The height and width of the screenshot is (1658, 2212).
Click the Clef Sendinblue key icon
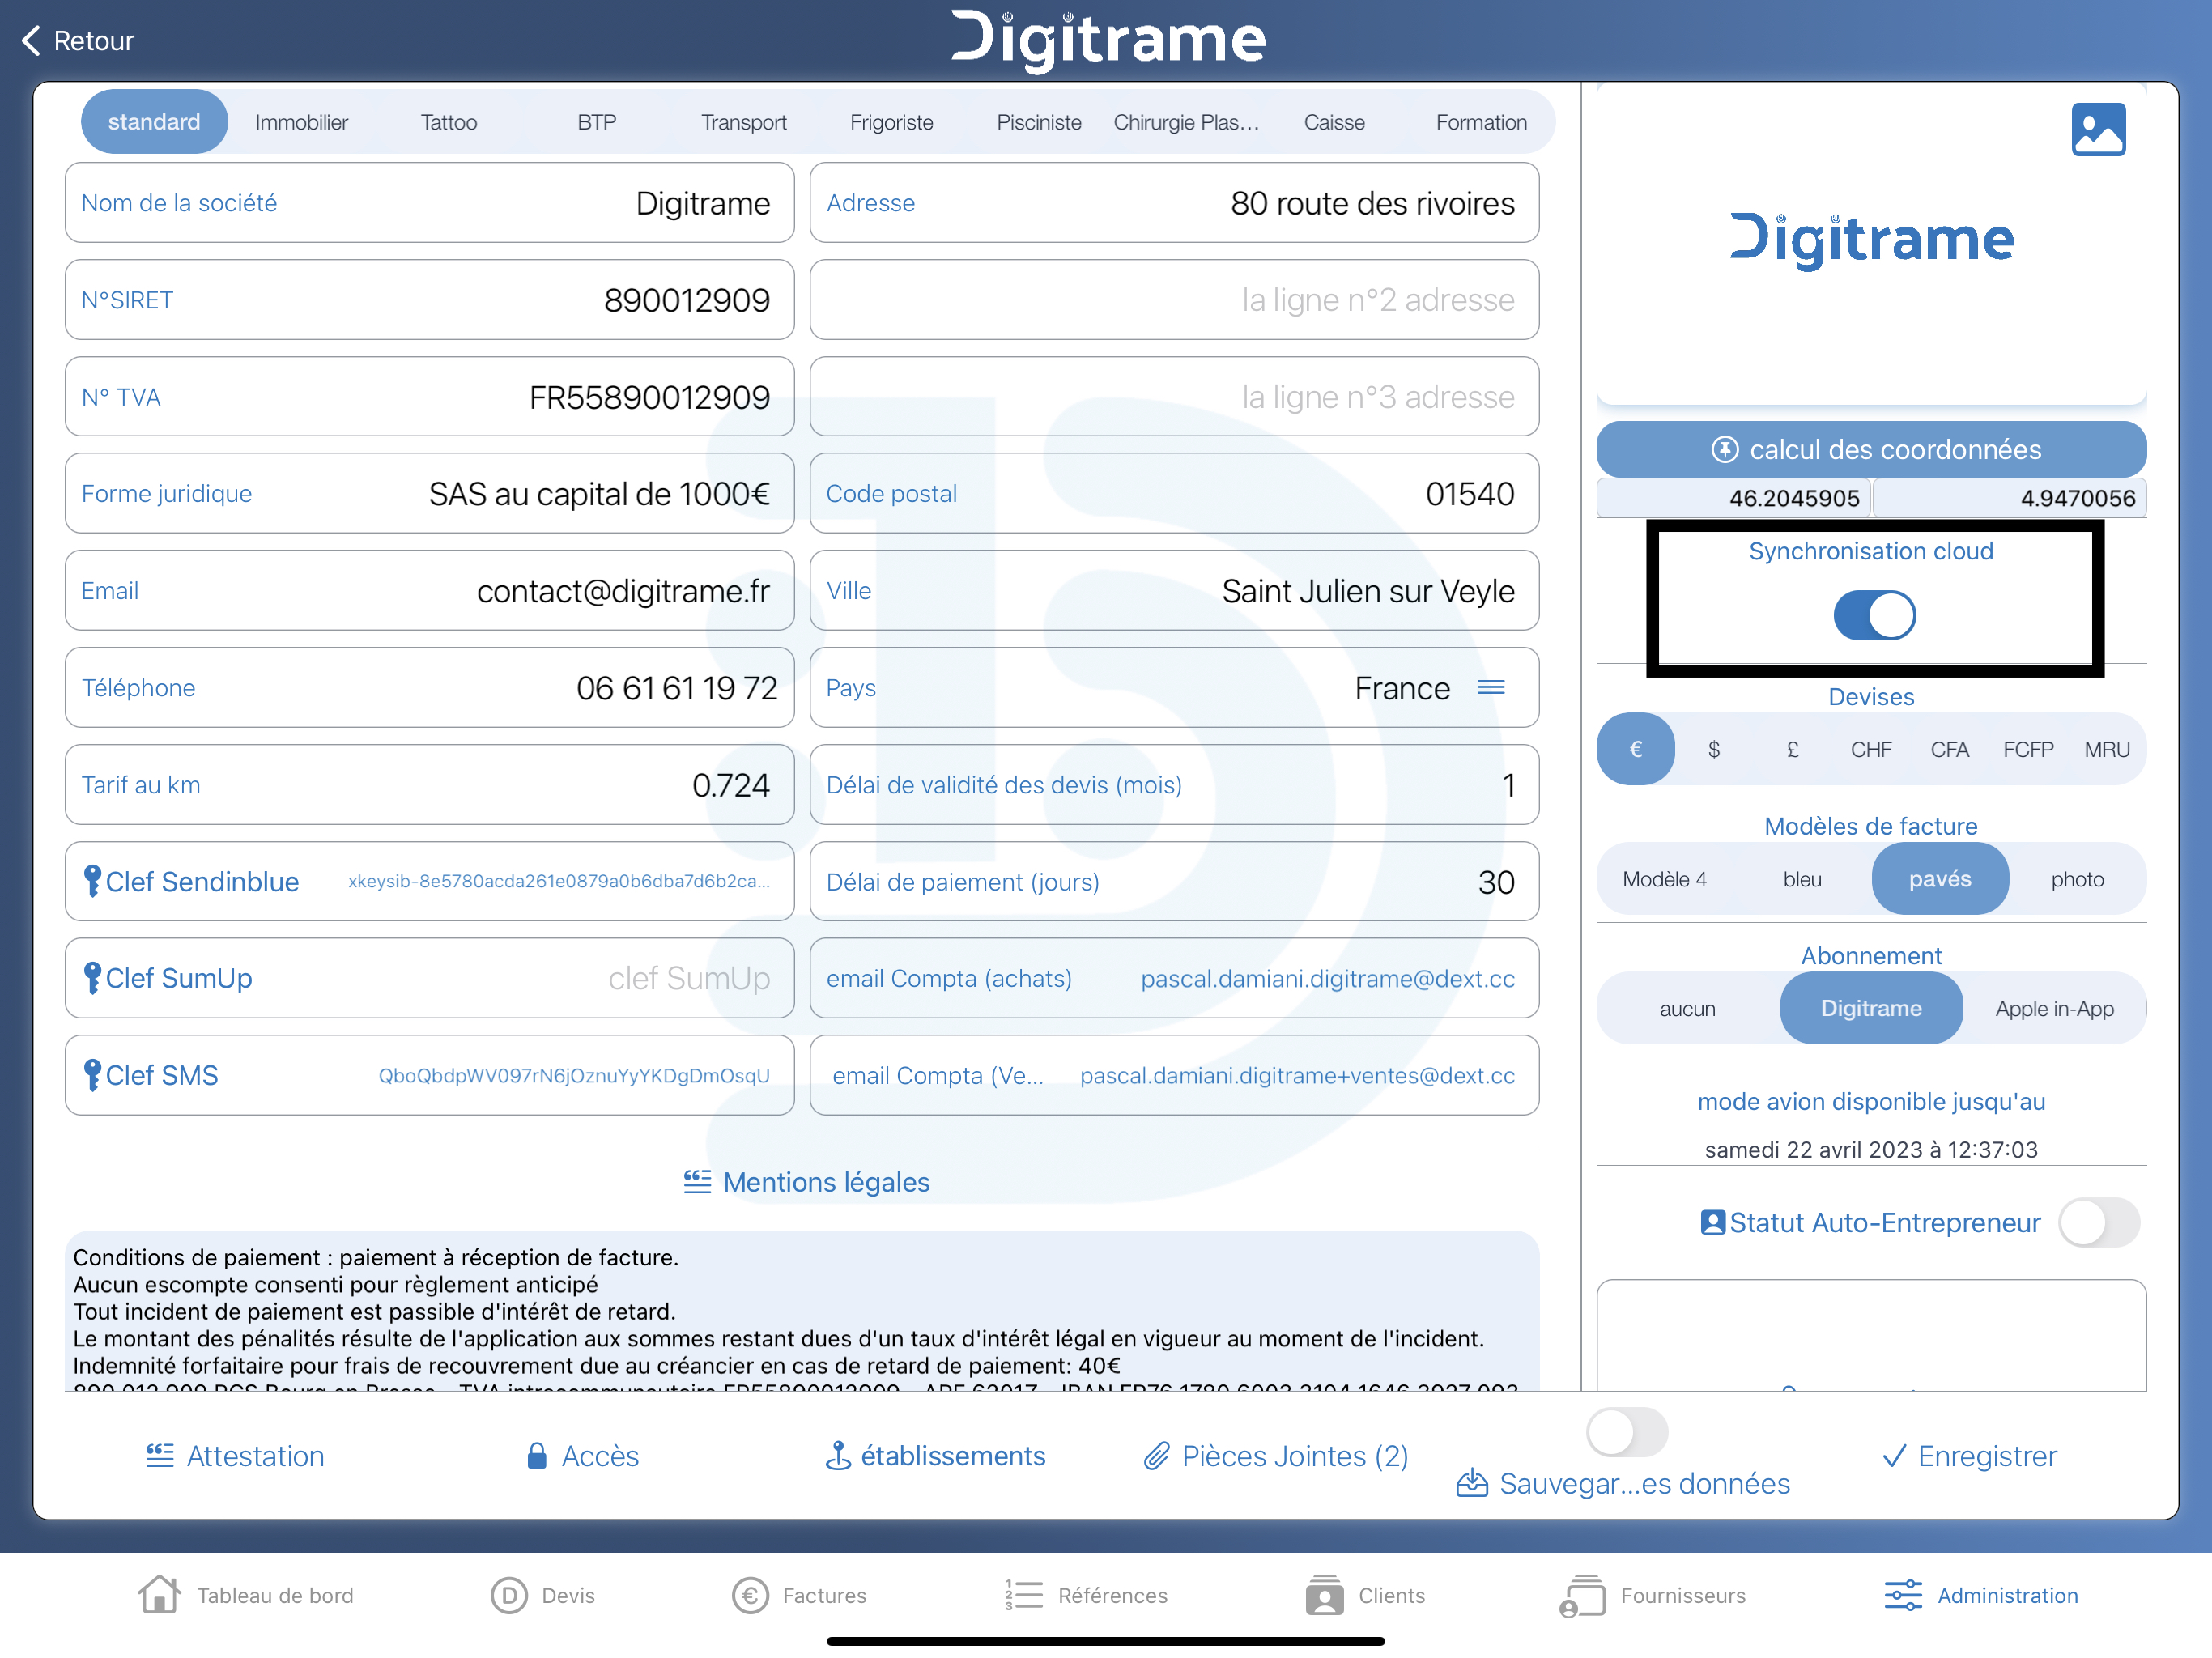coord(92,881)
